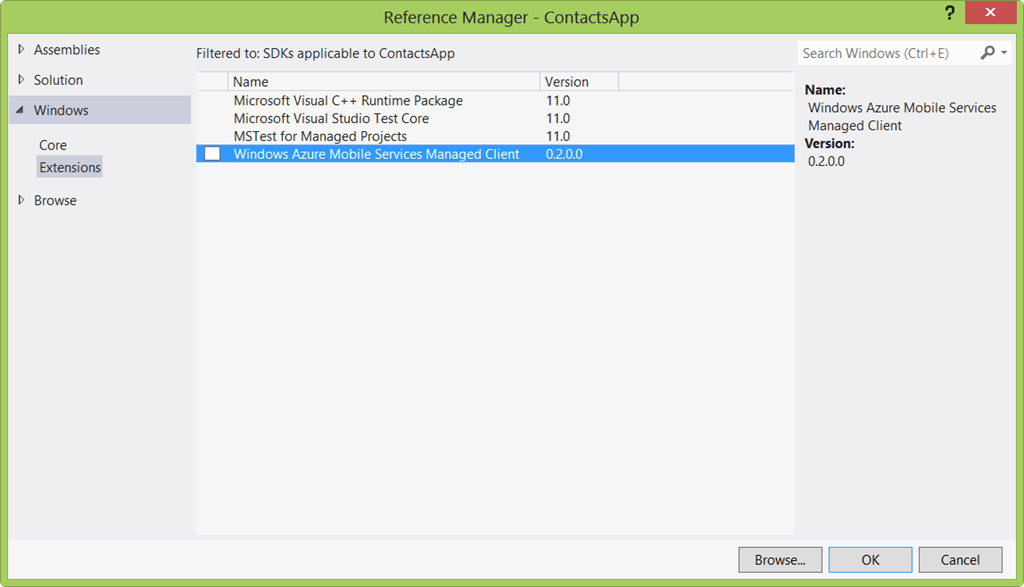Screen dimensions: 1024x587
Task: Confirm with the OK button
Action: (x=870, y=560)
